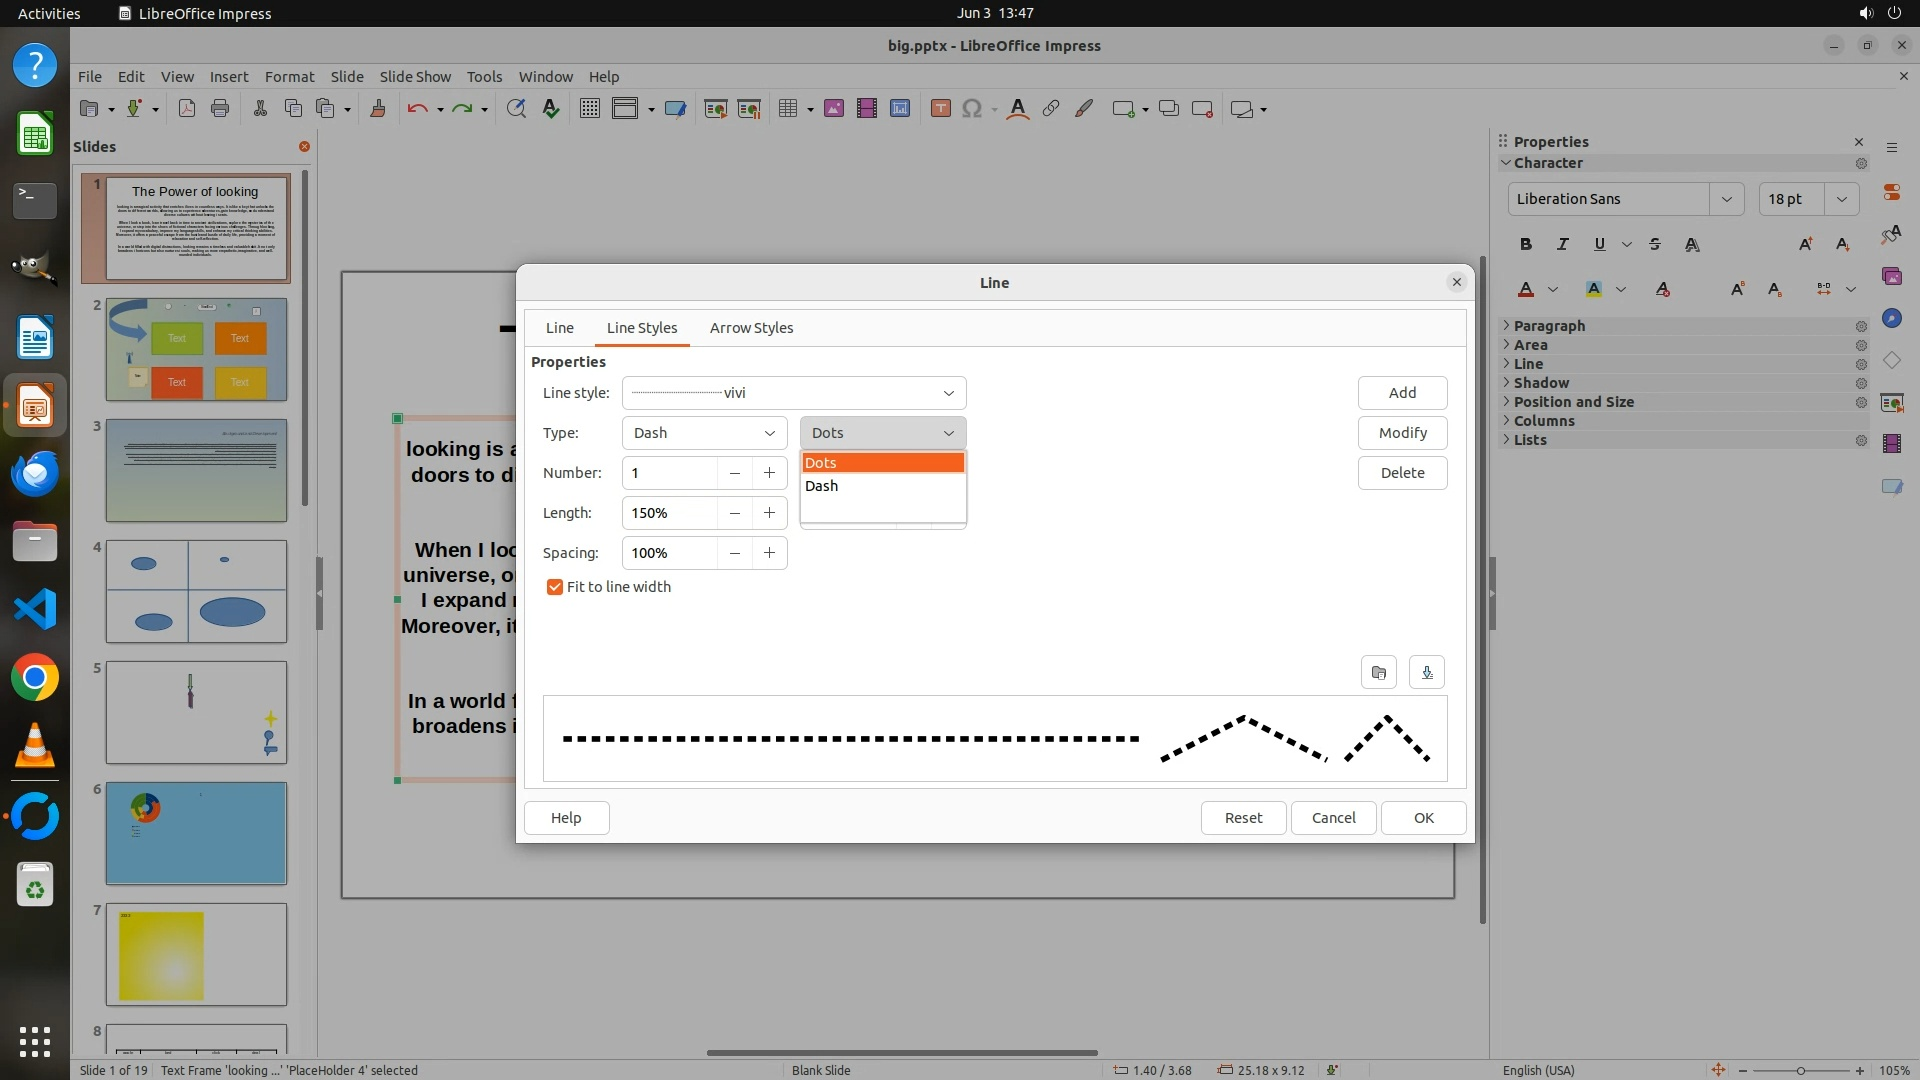
Task: Click the load line styles icon
Action: click(x=1378, y=672)
